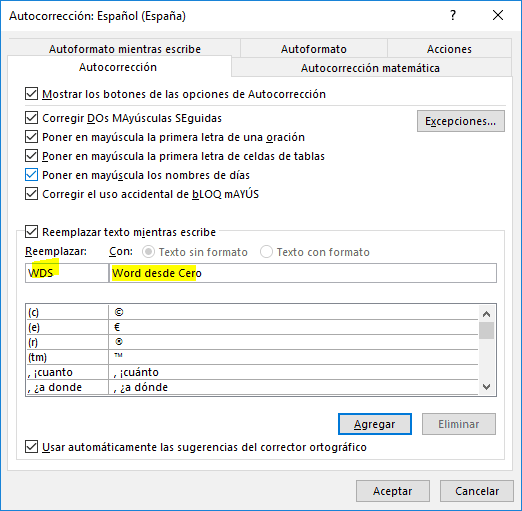Click the Agregar button
This screenshot has height=511, width=522.
click(375, 424)
